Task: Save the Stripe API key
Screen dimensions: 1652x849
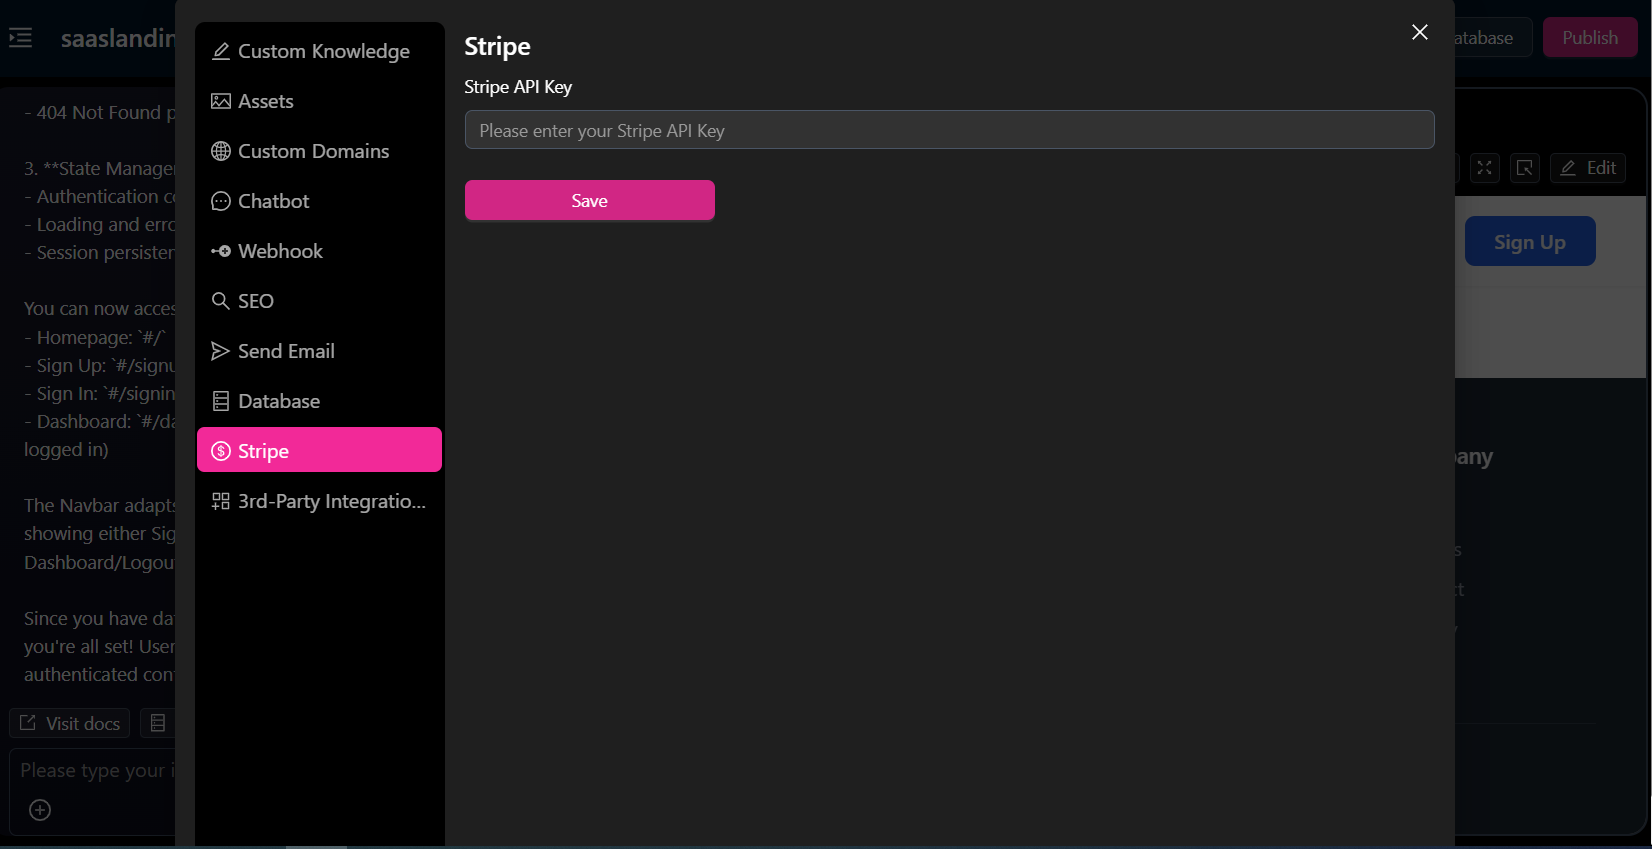Action: coord(589,200)
